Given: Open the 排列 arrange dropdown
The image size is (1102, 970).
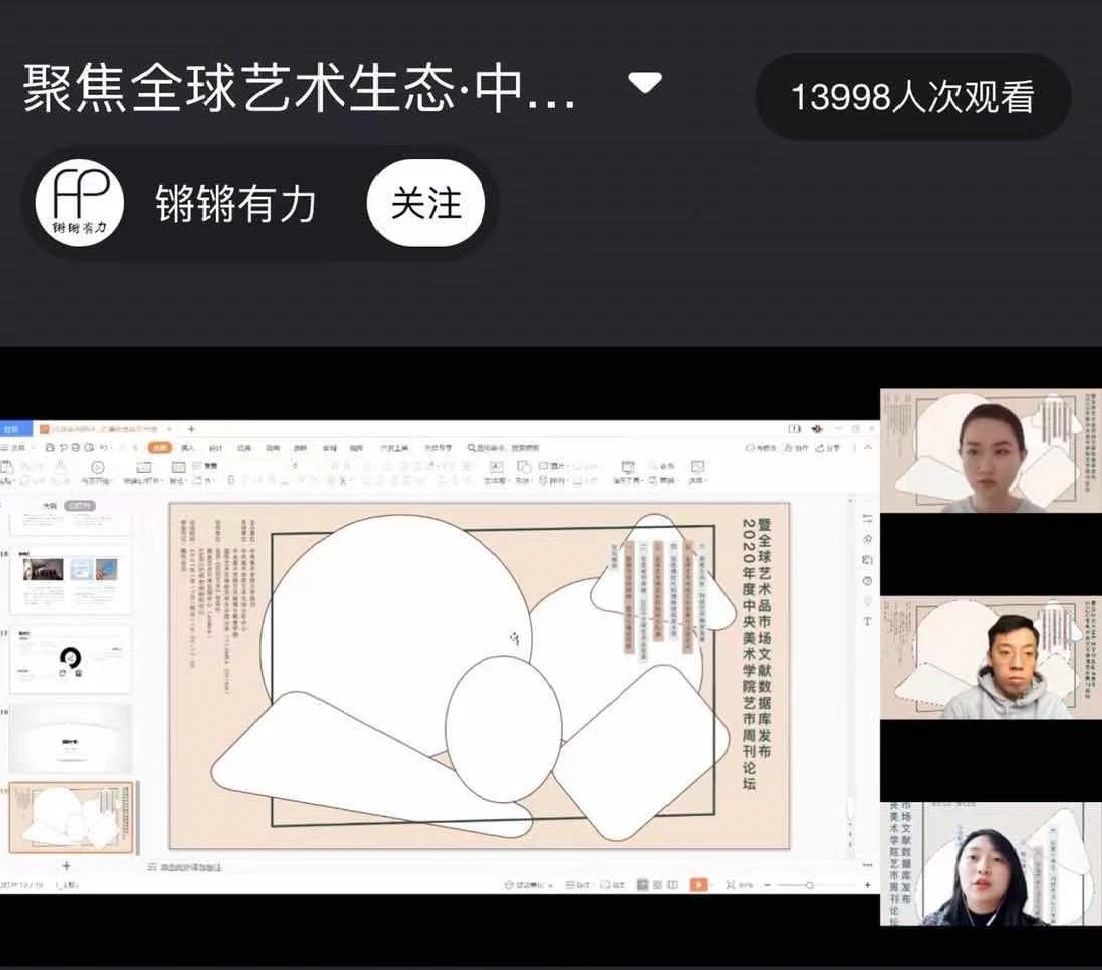Looking at the screenshot, I should tap(555, 481).
